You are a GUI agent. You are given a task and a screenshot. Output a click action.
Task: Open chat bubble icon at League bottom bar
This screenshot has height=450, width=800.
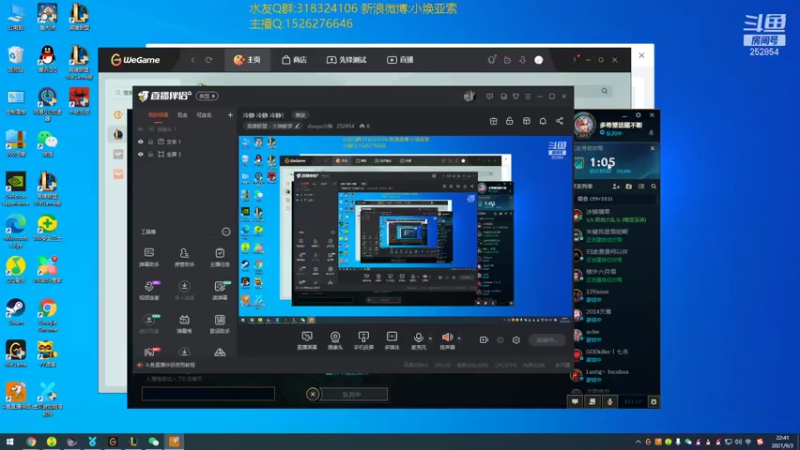click(575, 402)
